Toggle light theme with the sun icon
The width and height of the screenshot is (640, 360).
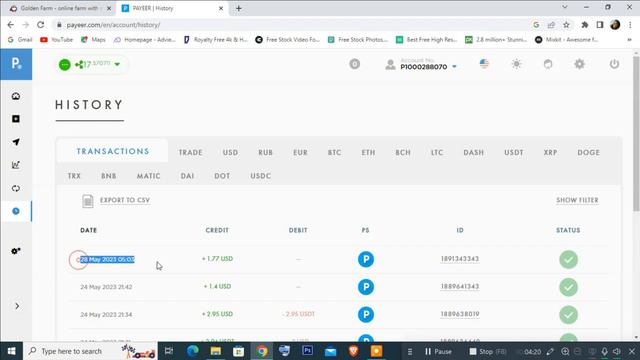[516, 64]
